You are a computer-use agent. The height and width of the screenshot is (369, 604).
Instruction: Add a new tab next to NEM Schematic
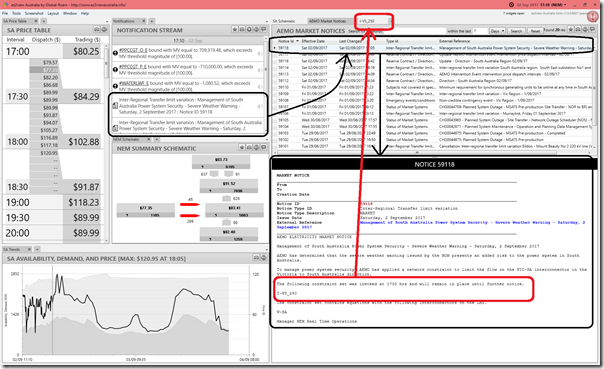[x=157, y=139]
